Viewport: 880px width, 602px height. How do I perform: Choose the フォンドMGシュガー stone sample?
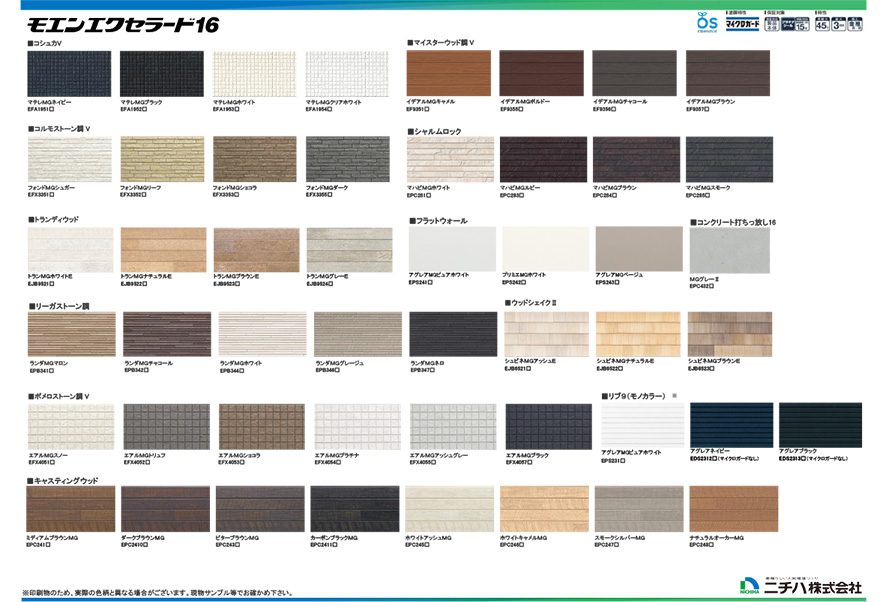[x=70, y=159]
